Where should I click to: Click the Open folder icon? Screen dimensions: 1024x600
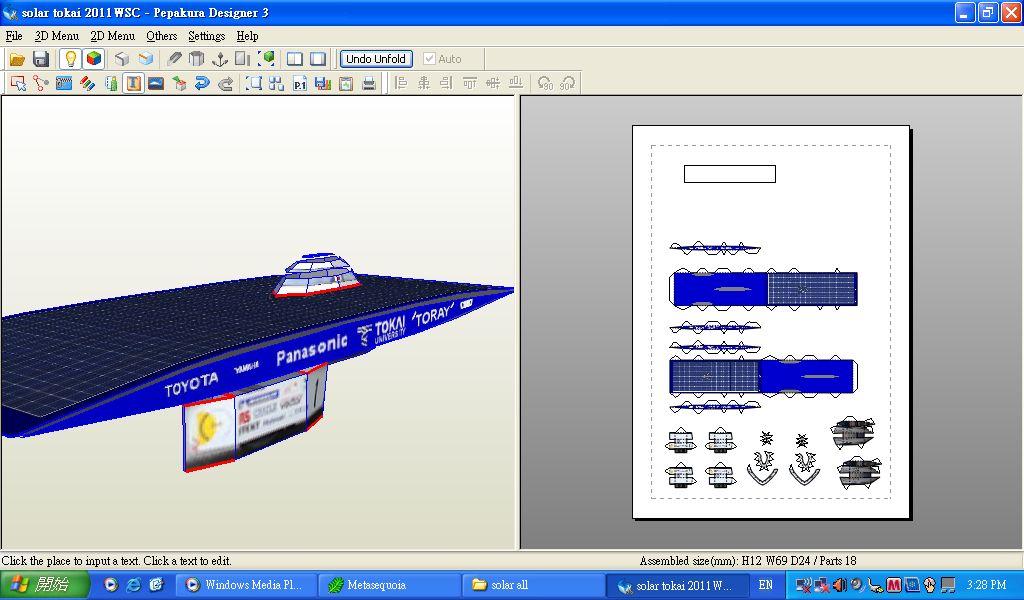coord(18,59)
